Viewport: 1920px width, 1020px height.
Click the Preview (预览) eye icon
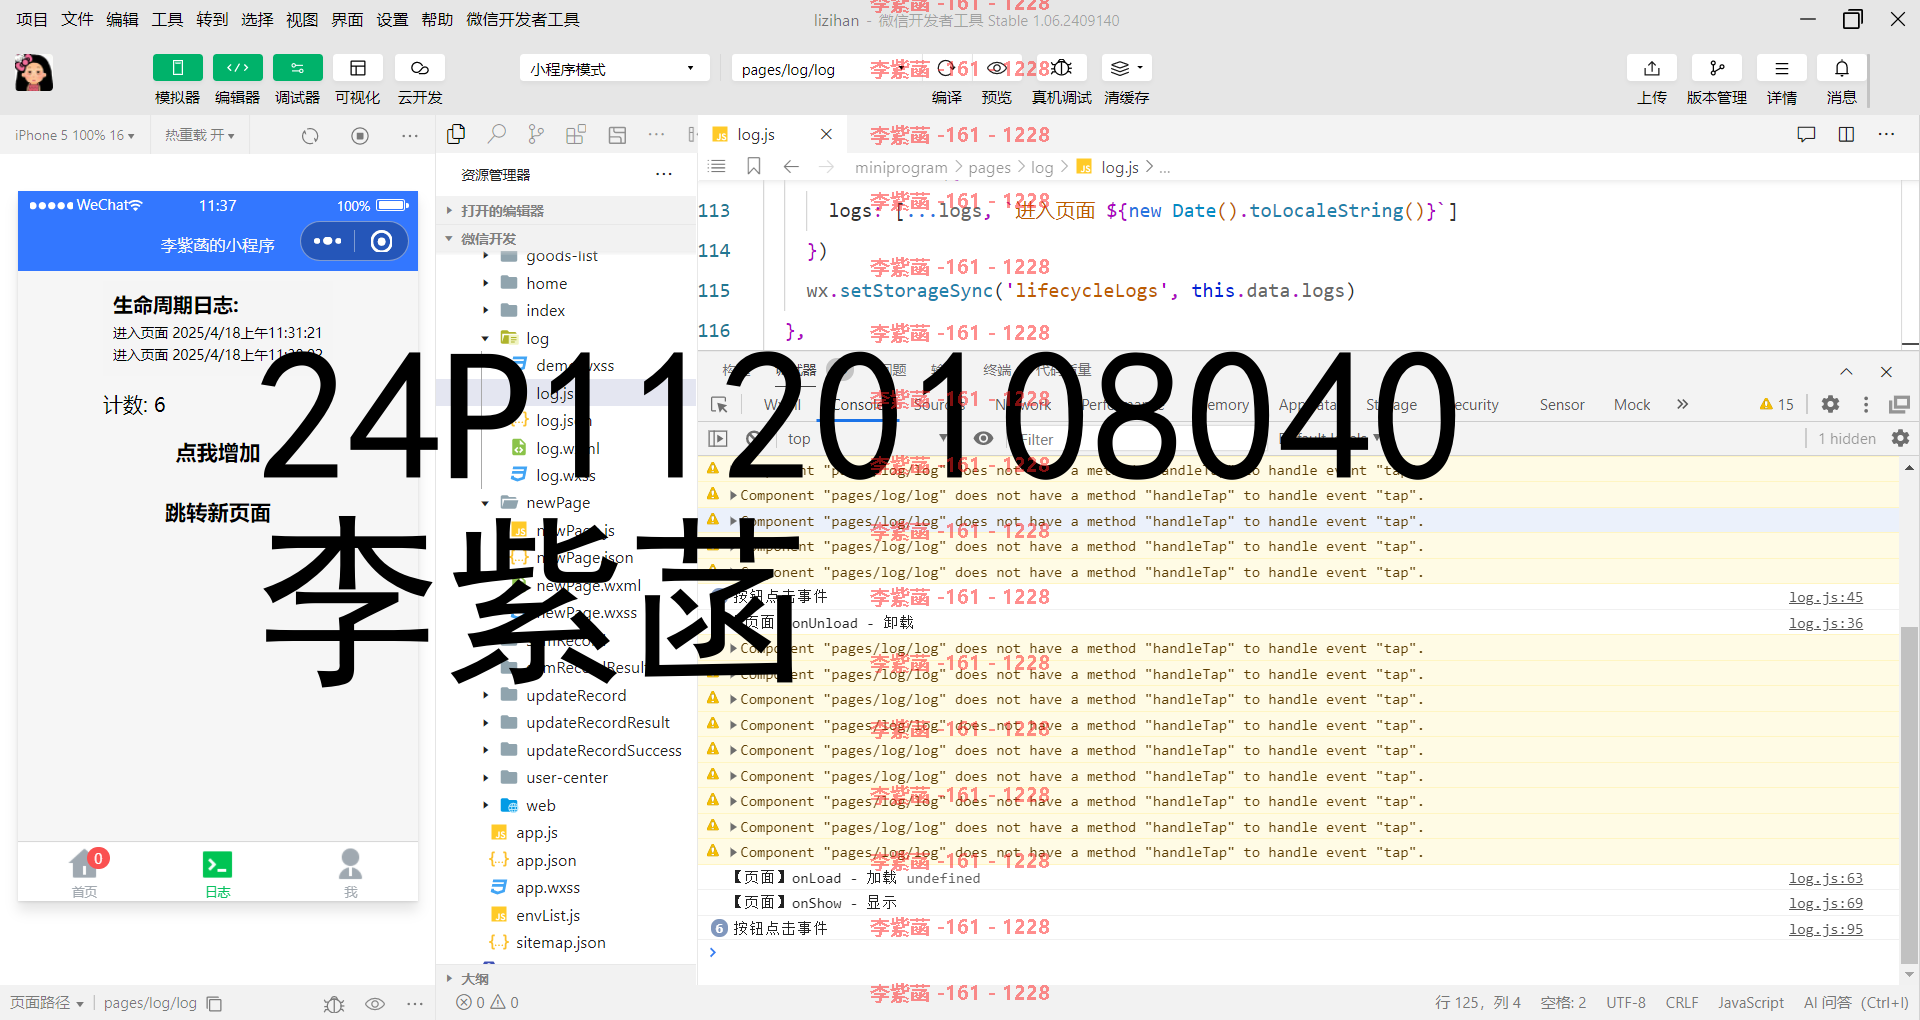click(997, 68)
